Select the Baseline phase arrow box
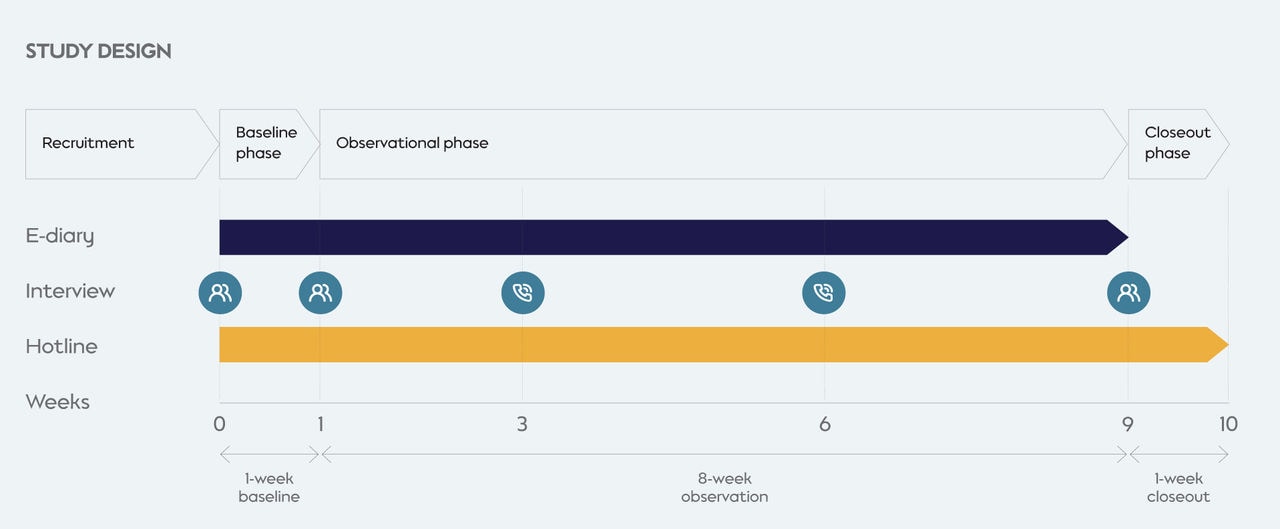1280x529 pixels. (268, 144)
